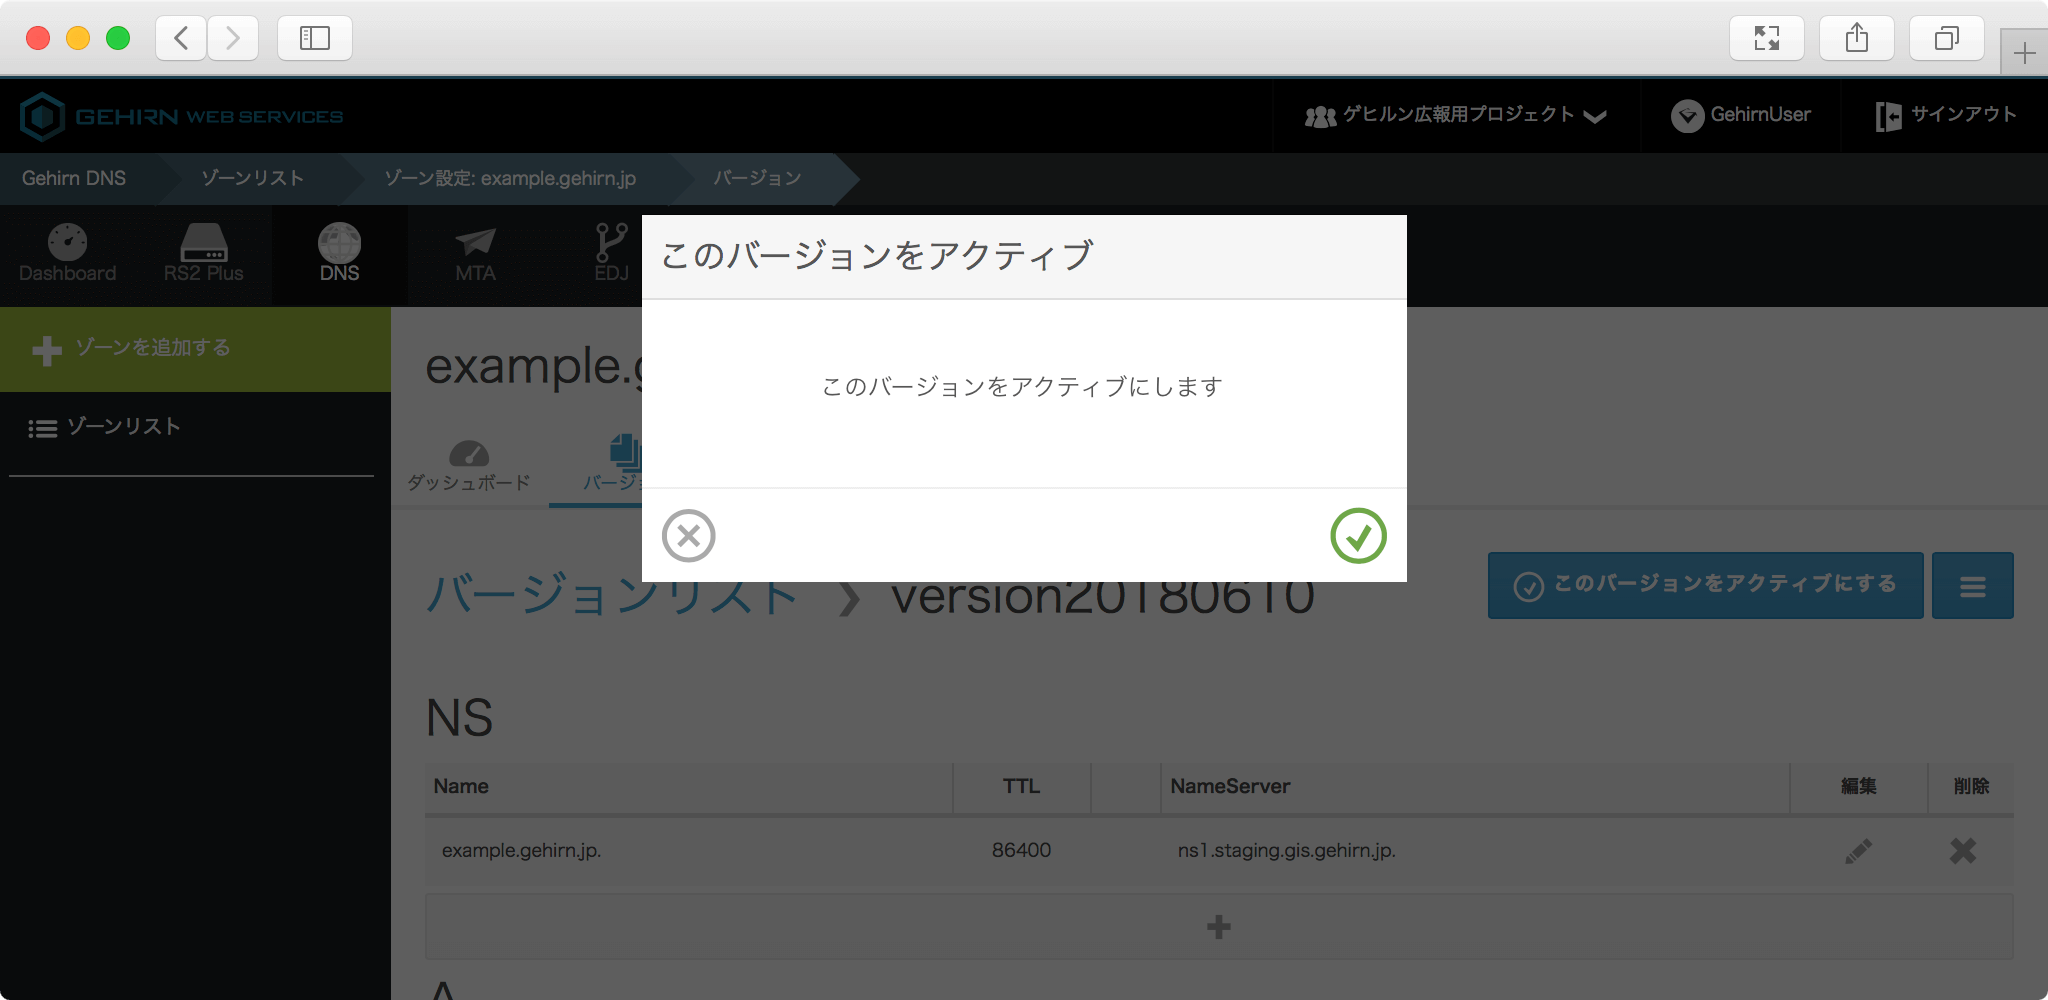Toggle the Safari sidebar button
This screenshot has width=2048, height=1000.
coord(315,38)
